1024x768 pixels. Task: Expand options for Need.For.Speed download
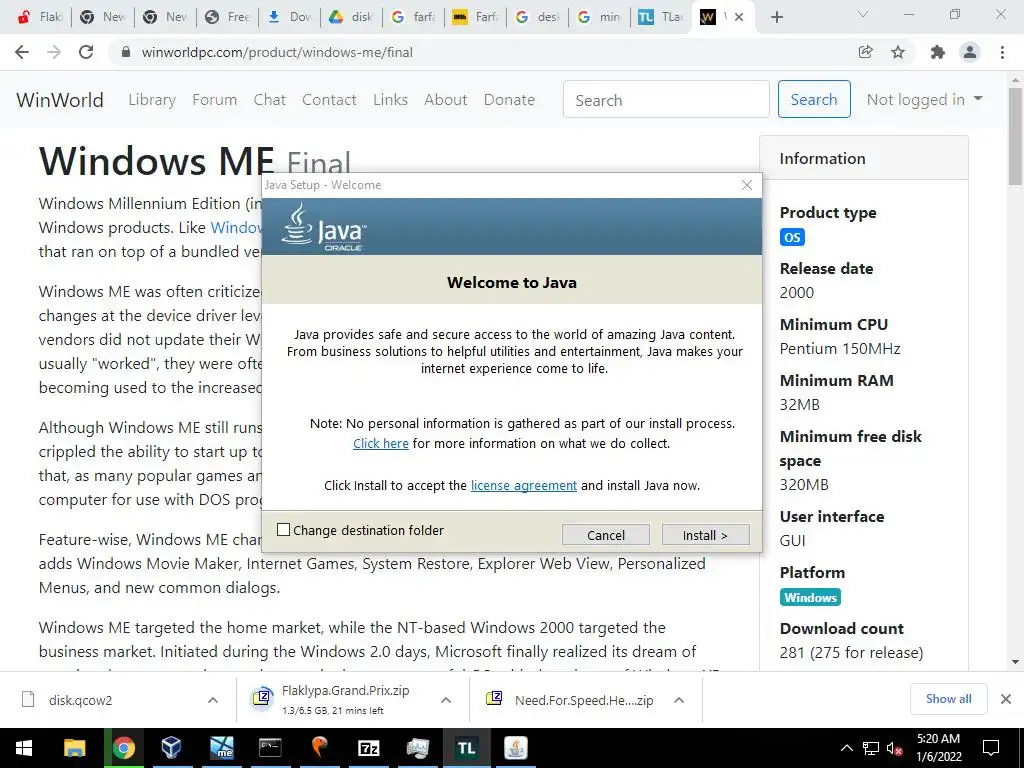pyautogui.click(x=679, y=700)
